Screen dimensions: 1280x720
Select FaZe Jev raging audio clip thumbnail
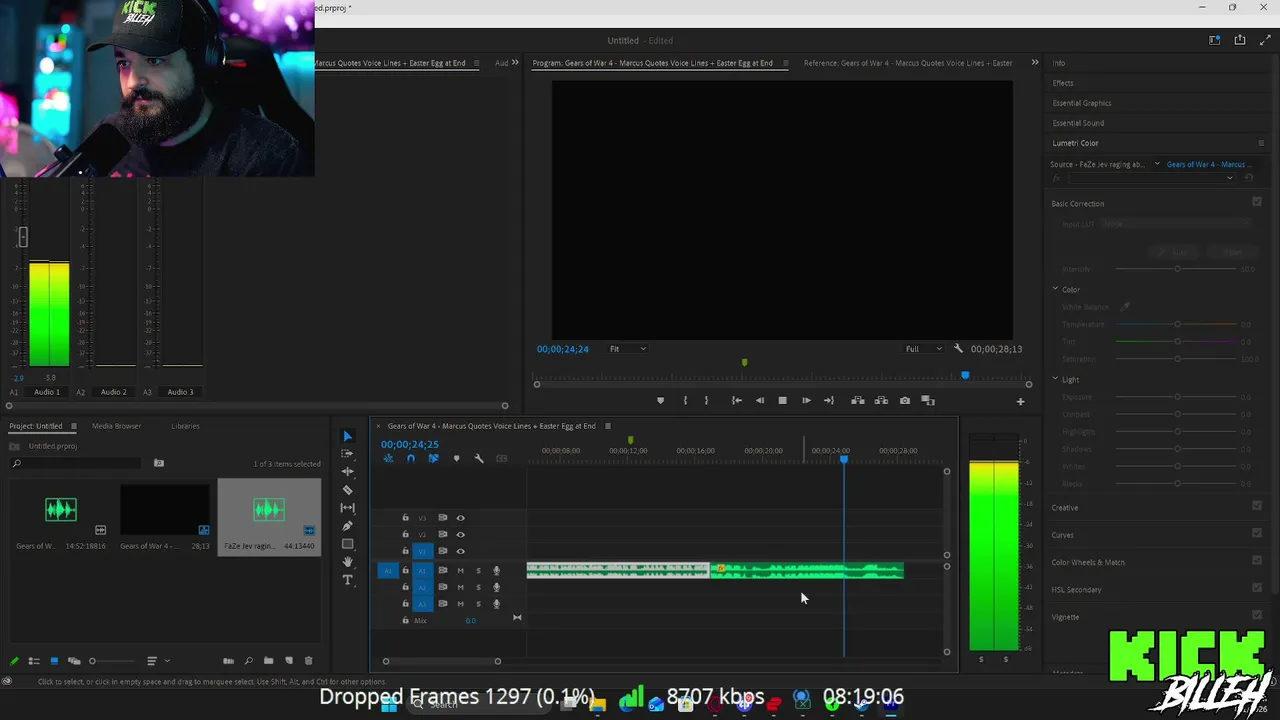[269, 510]
